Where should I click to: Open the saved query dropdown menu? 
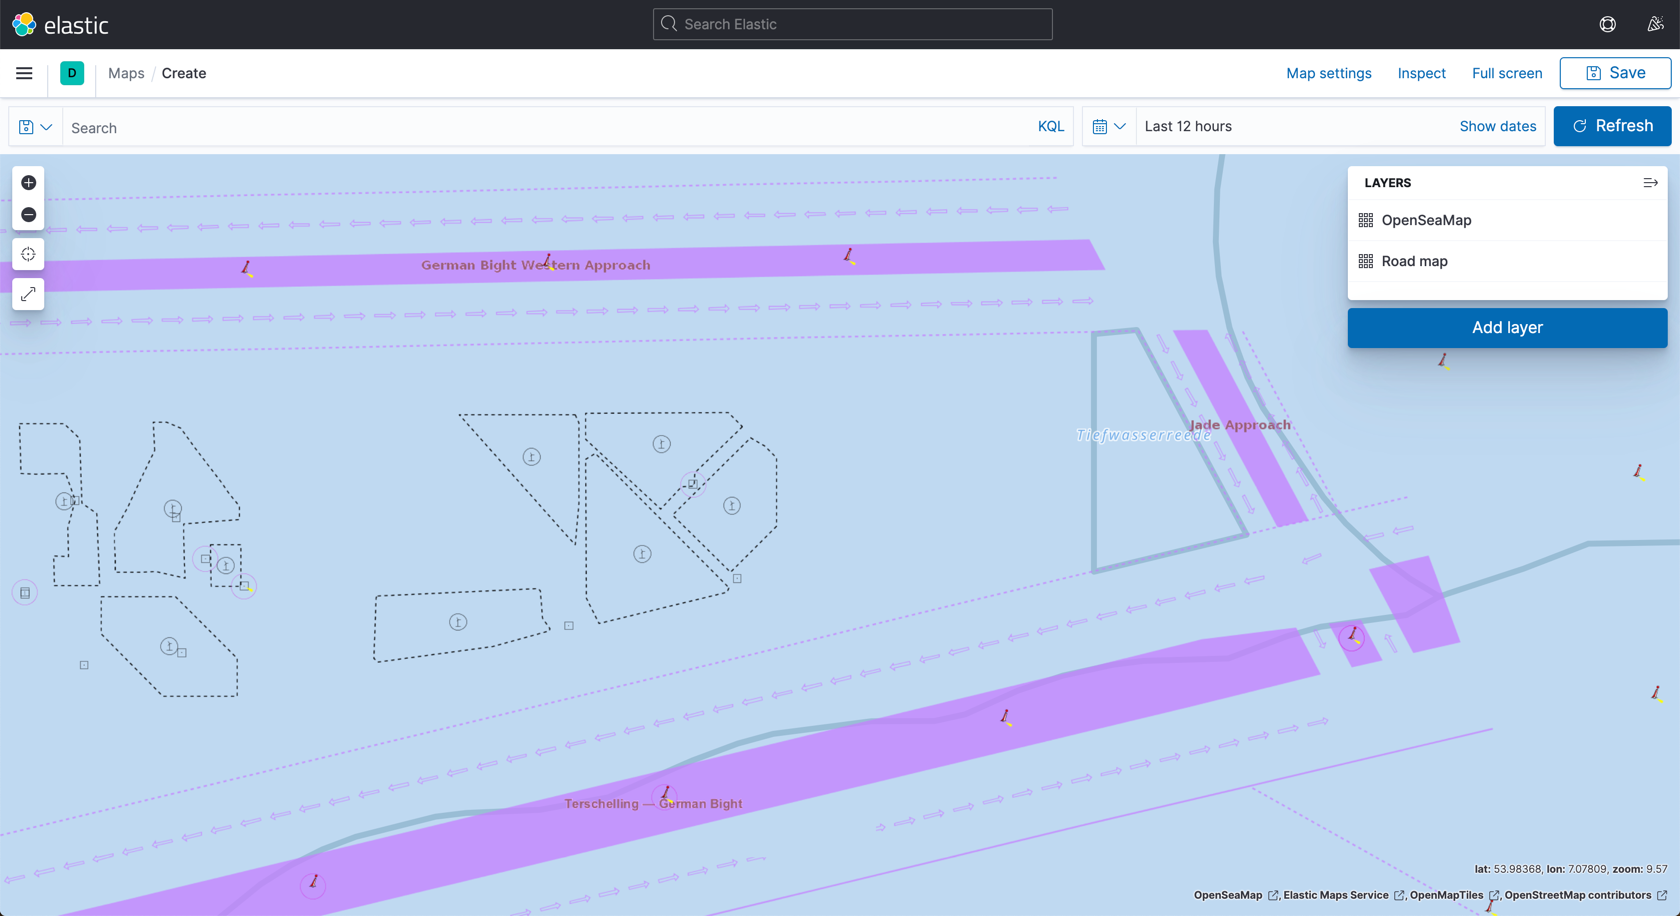(35, 127)
